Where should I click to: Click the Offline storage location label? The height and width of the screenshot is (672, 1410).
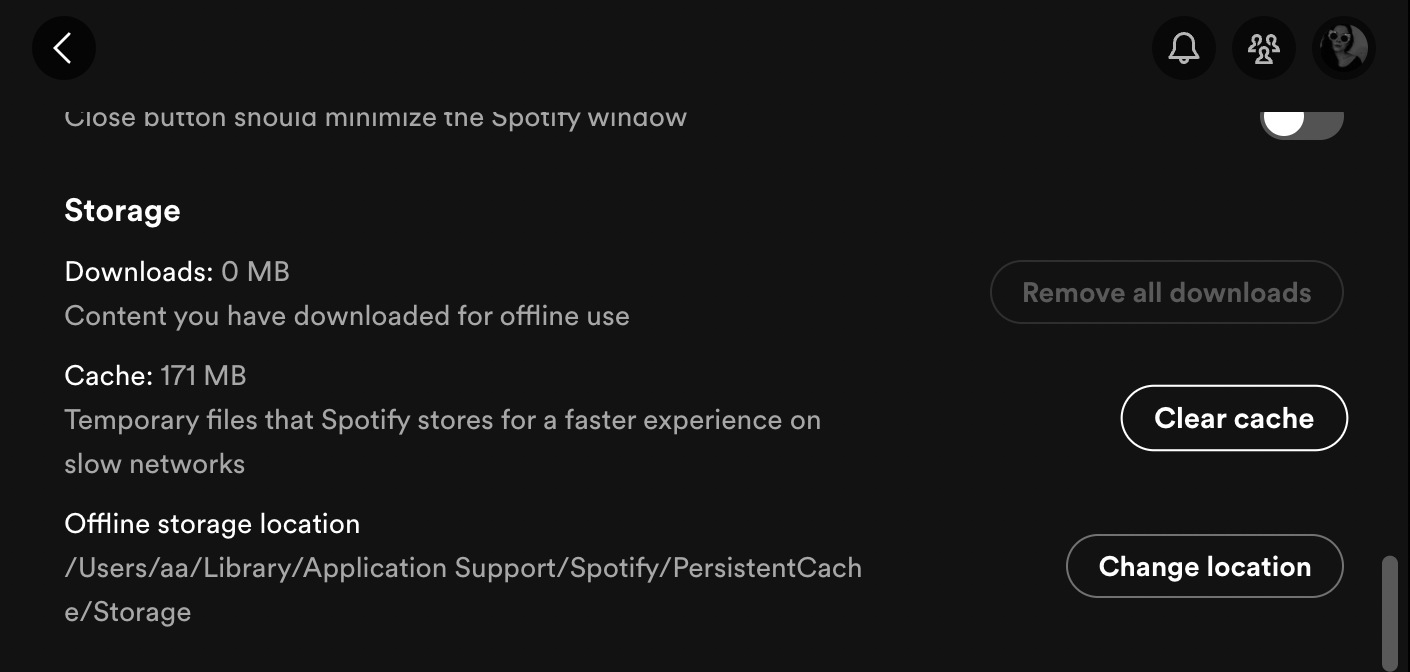(212, 524)
